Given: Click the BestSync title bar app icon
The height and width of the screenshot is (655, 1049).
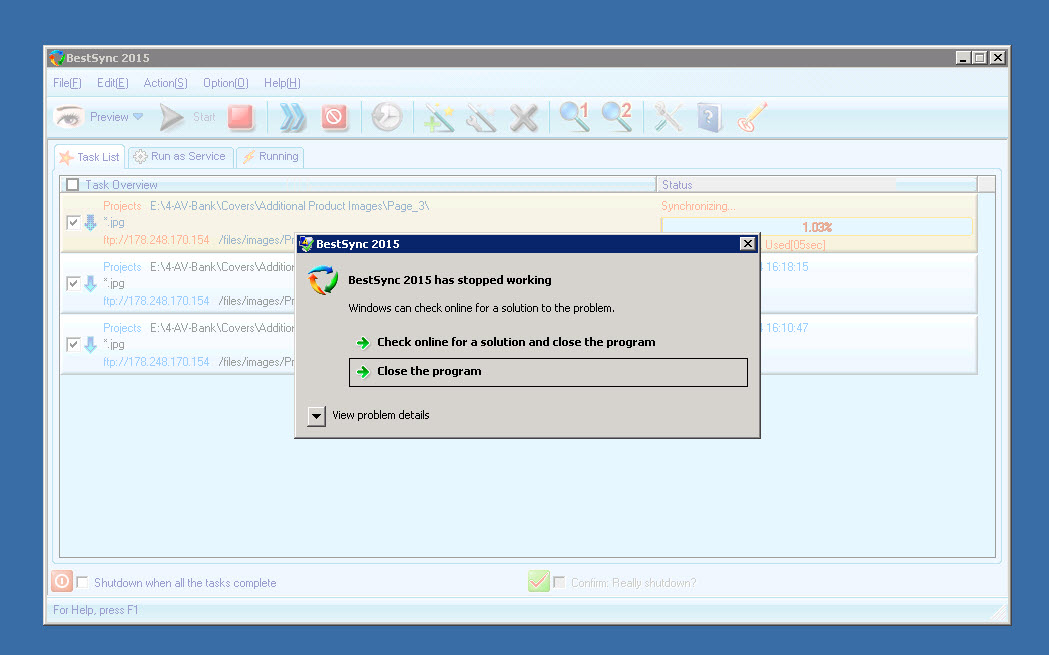Looking at the screenshot, I should click(58, 58).
